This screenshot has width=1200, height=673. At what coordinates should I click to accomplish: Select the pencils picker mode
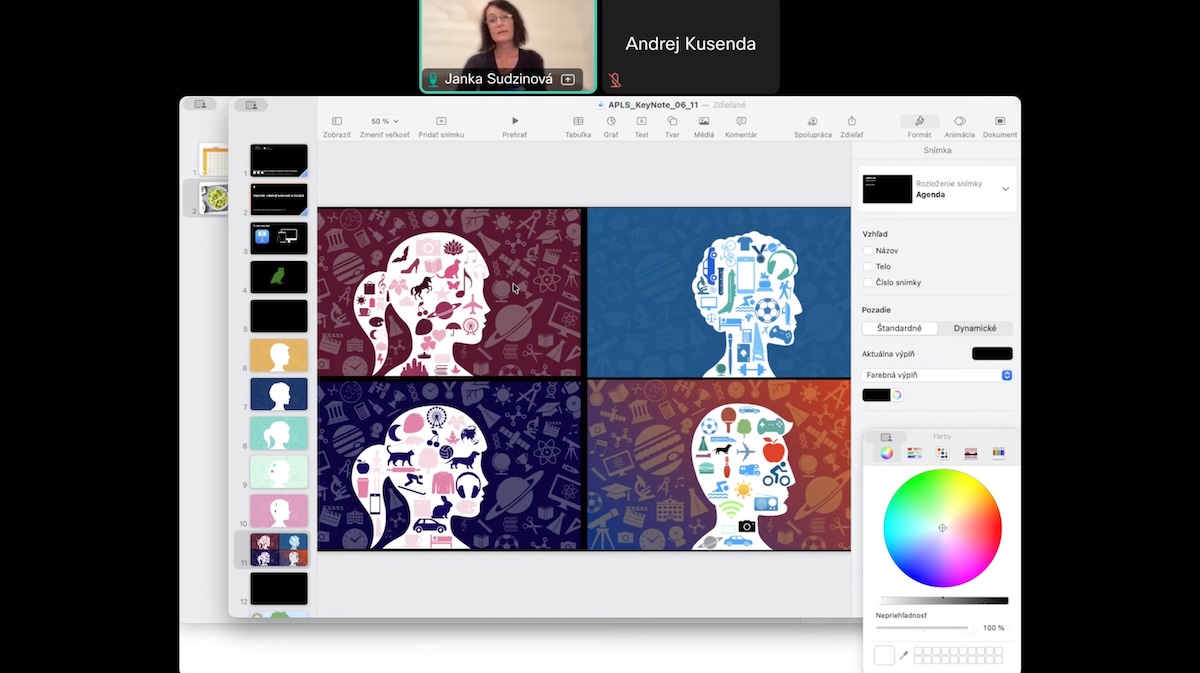[998, 453]
